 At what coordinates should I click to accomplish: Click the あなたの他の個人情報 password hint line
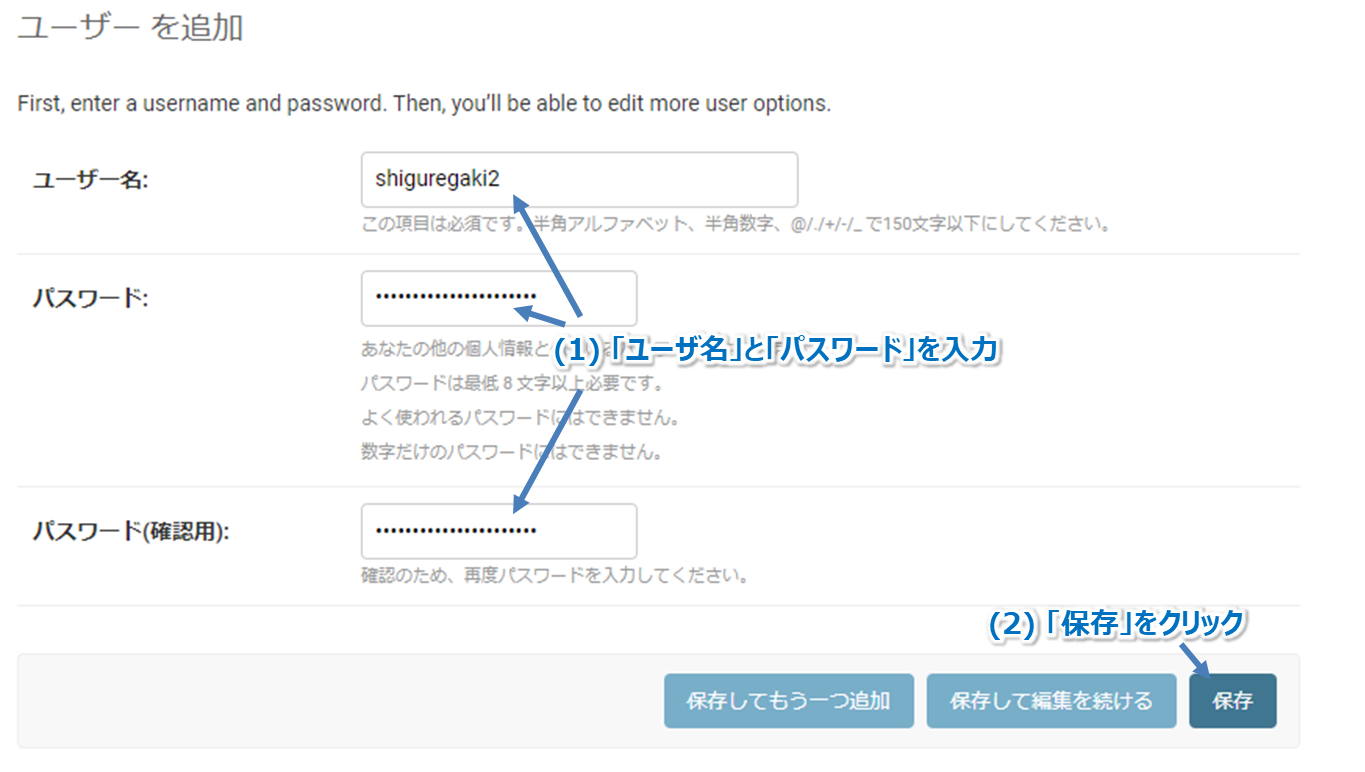click(x=455, y=350)
